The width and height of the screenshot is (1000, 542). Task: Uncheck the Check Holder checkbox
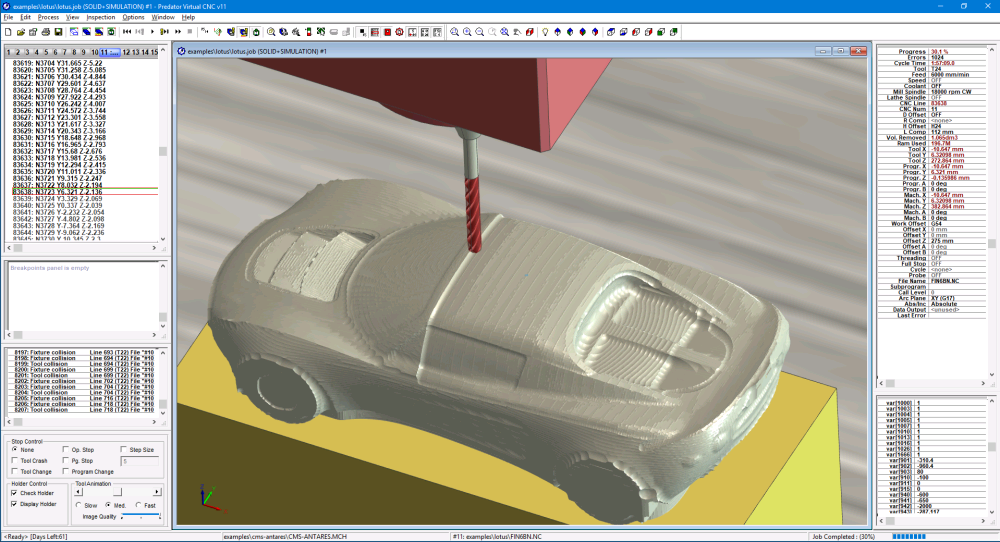15,493
